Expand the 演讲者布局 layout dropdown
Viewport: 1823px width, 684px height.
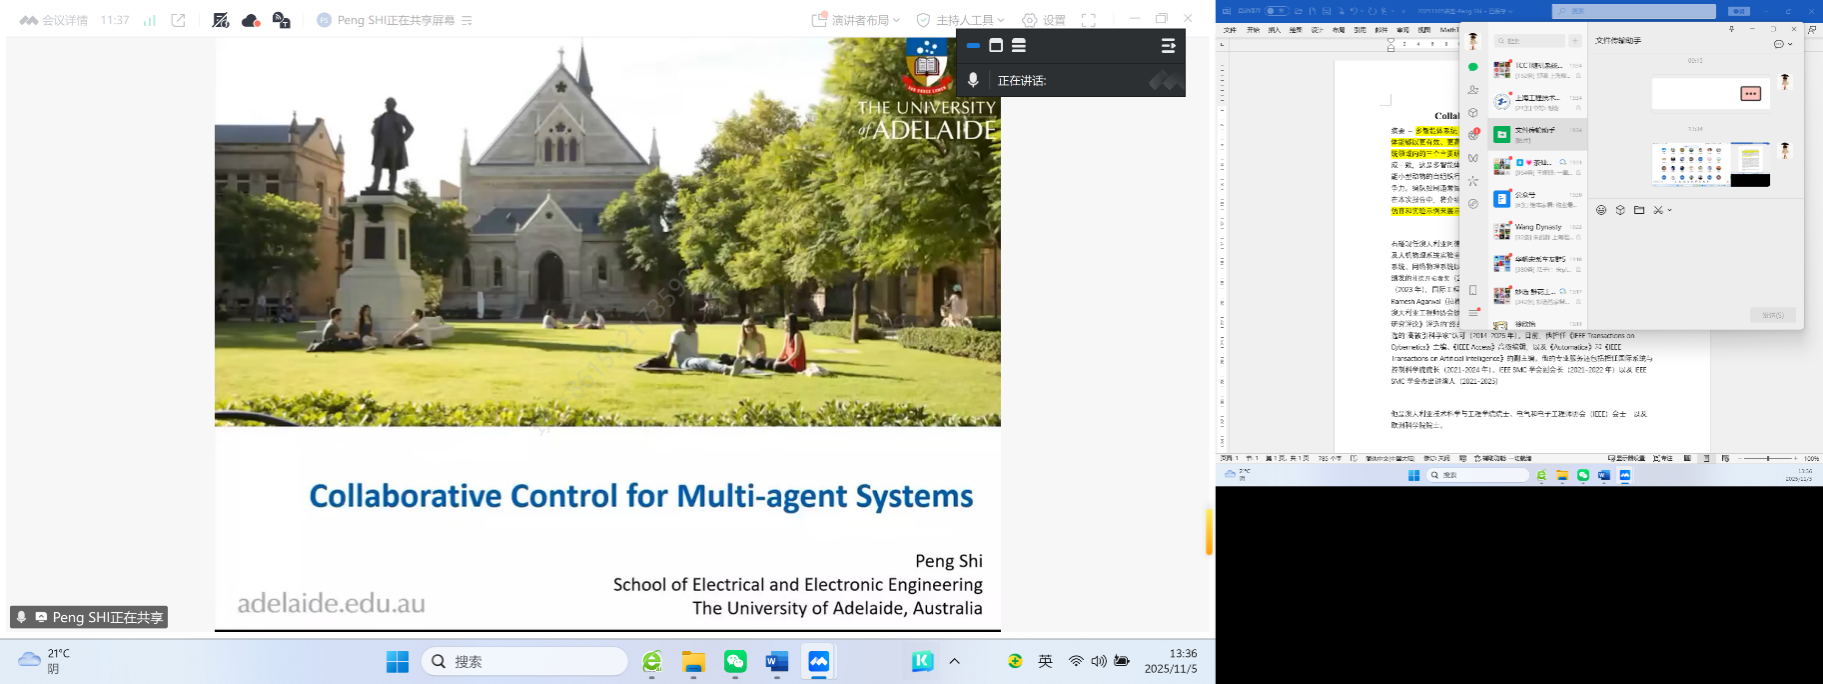862,20
